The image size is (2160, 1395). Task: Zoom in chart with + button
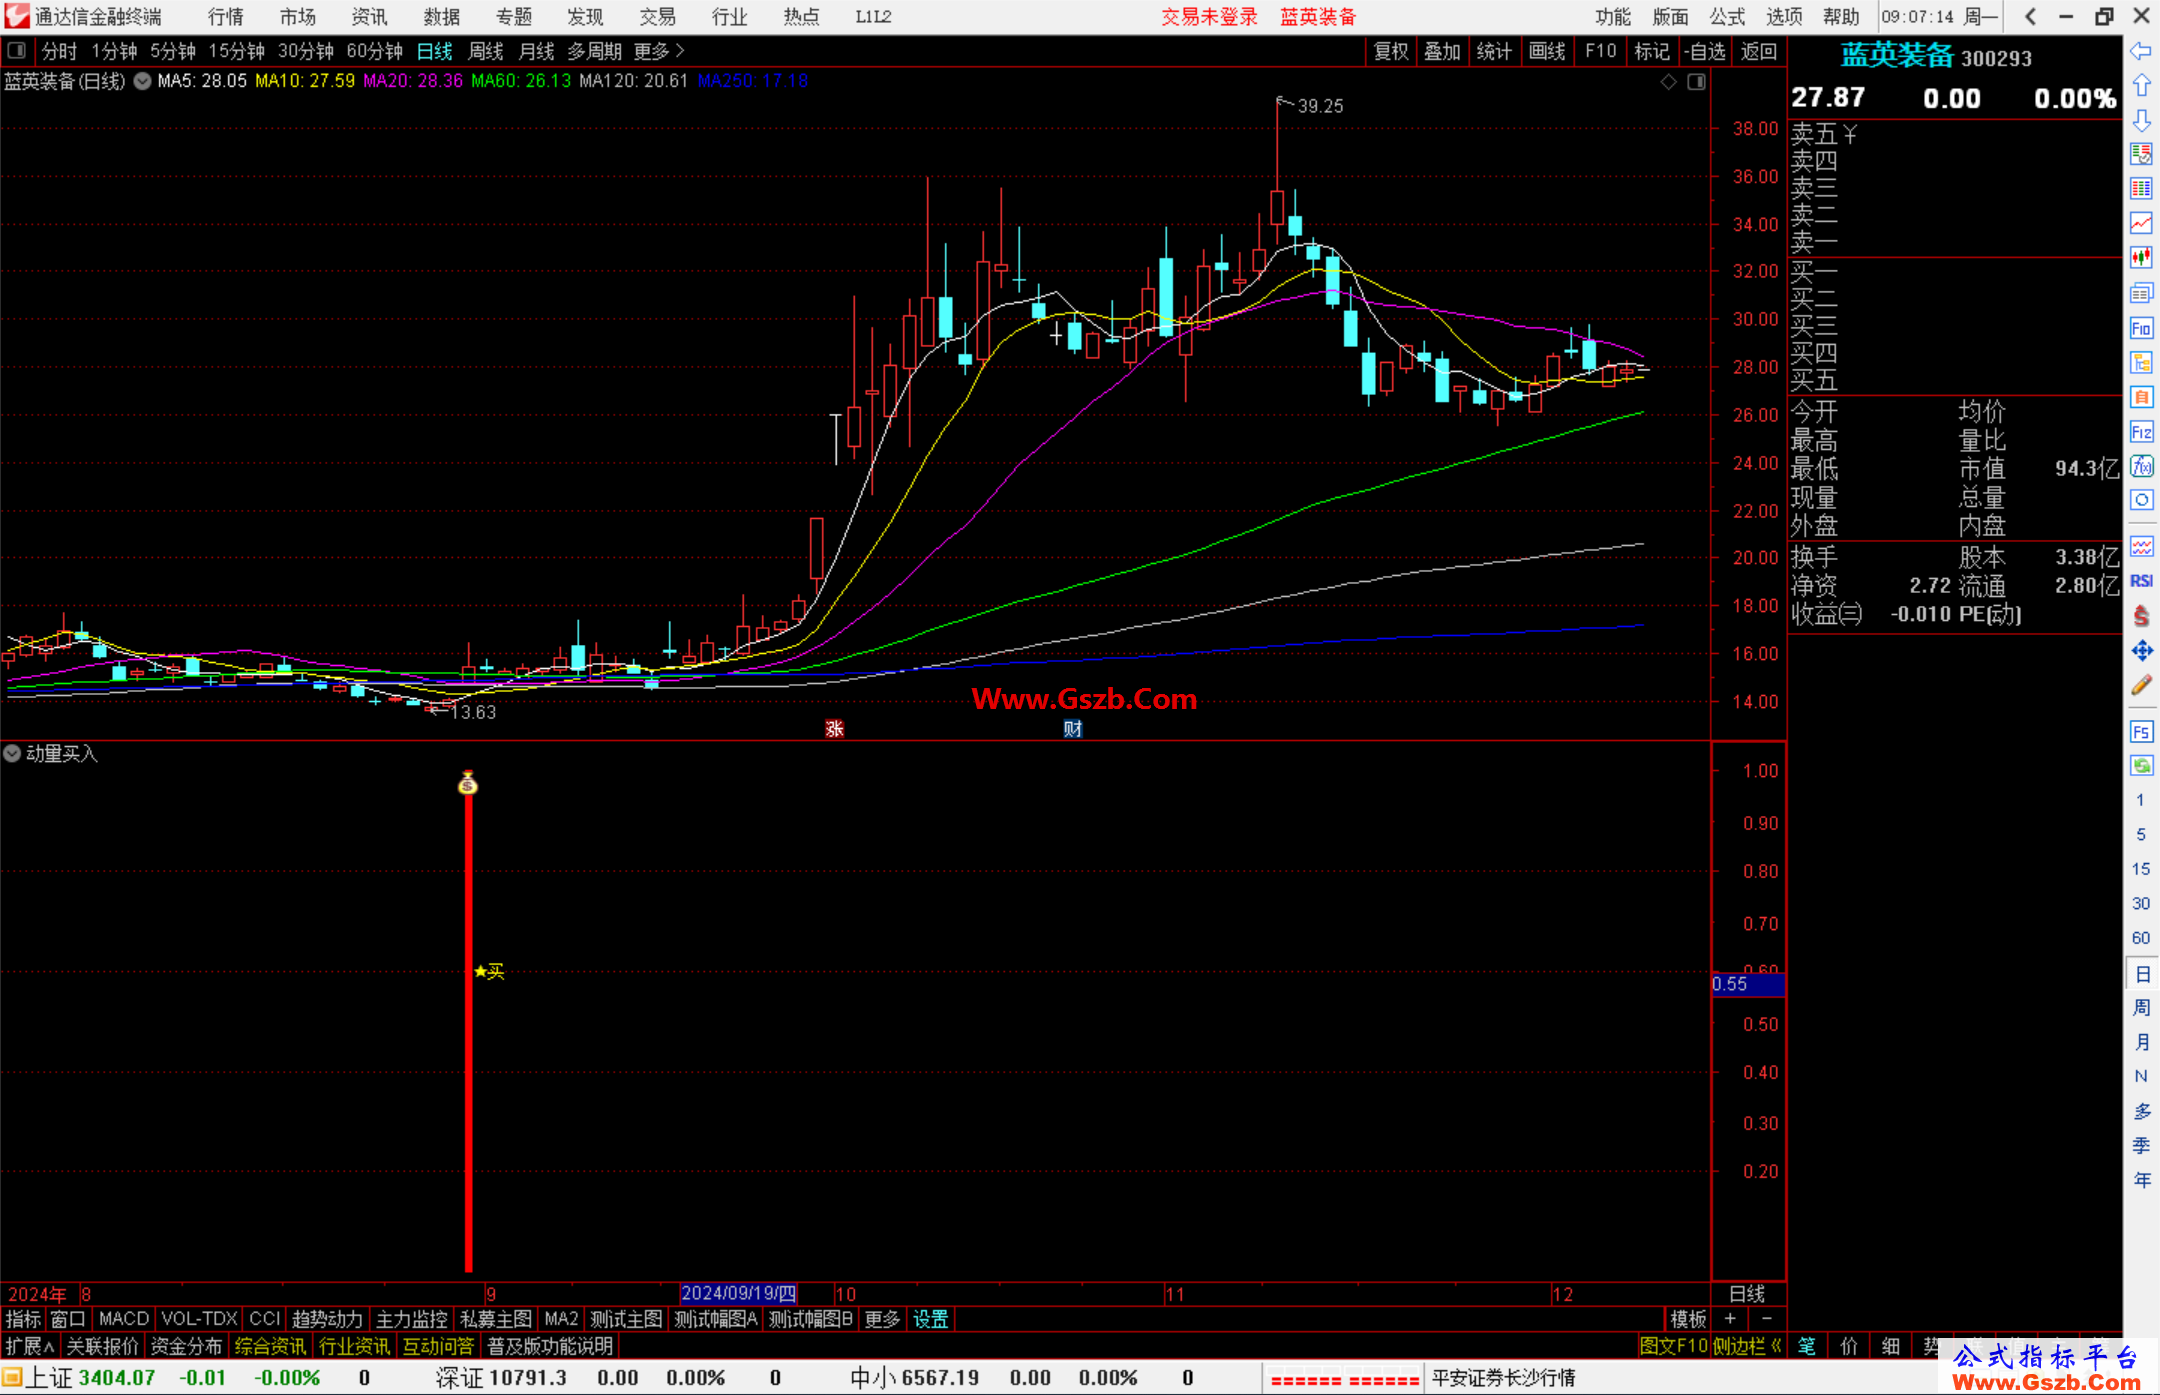(1730, 1319)
